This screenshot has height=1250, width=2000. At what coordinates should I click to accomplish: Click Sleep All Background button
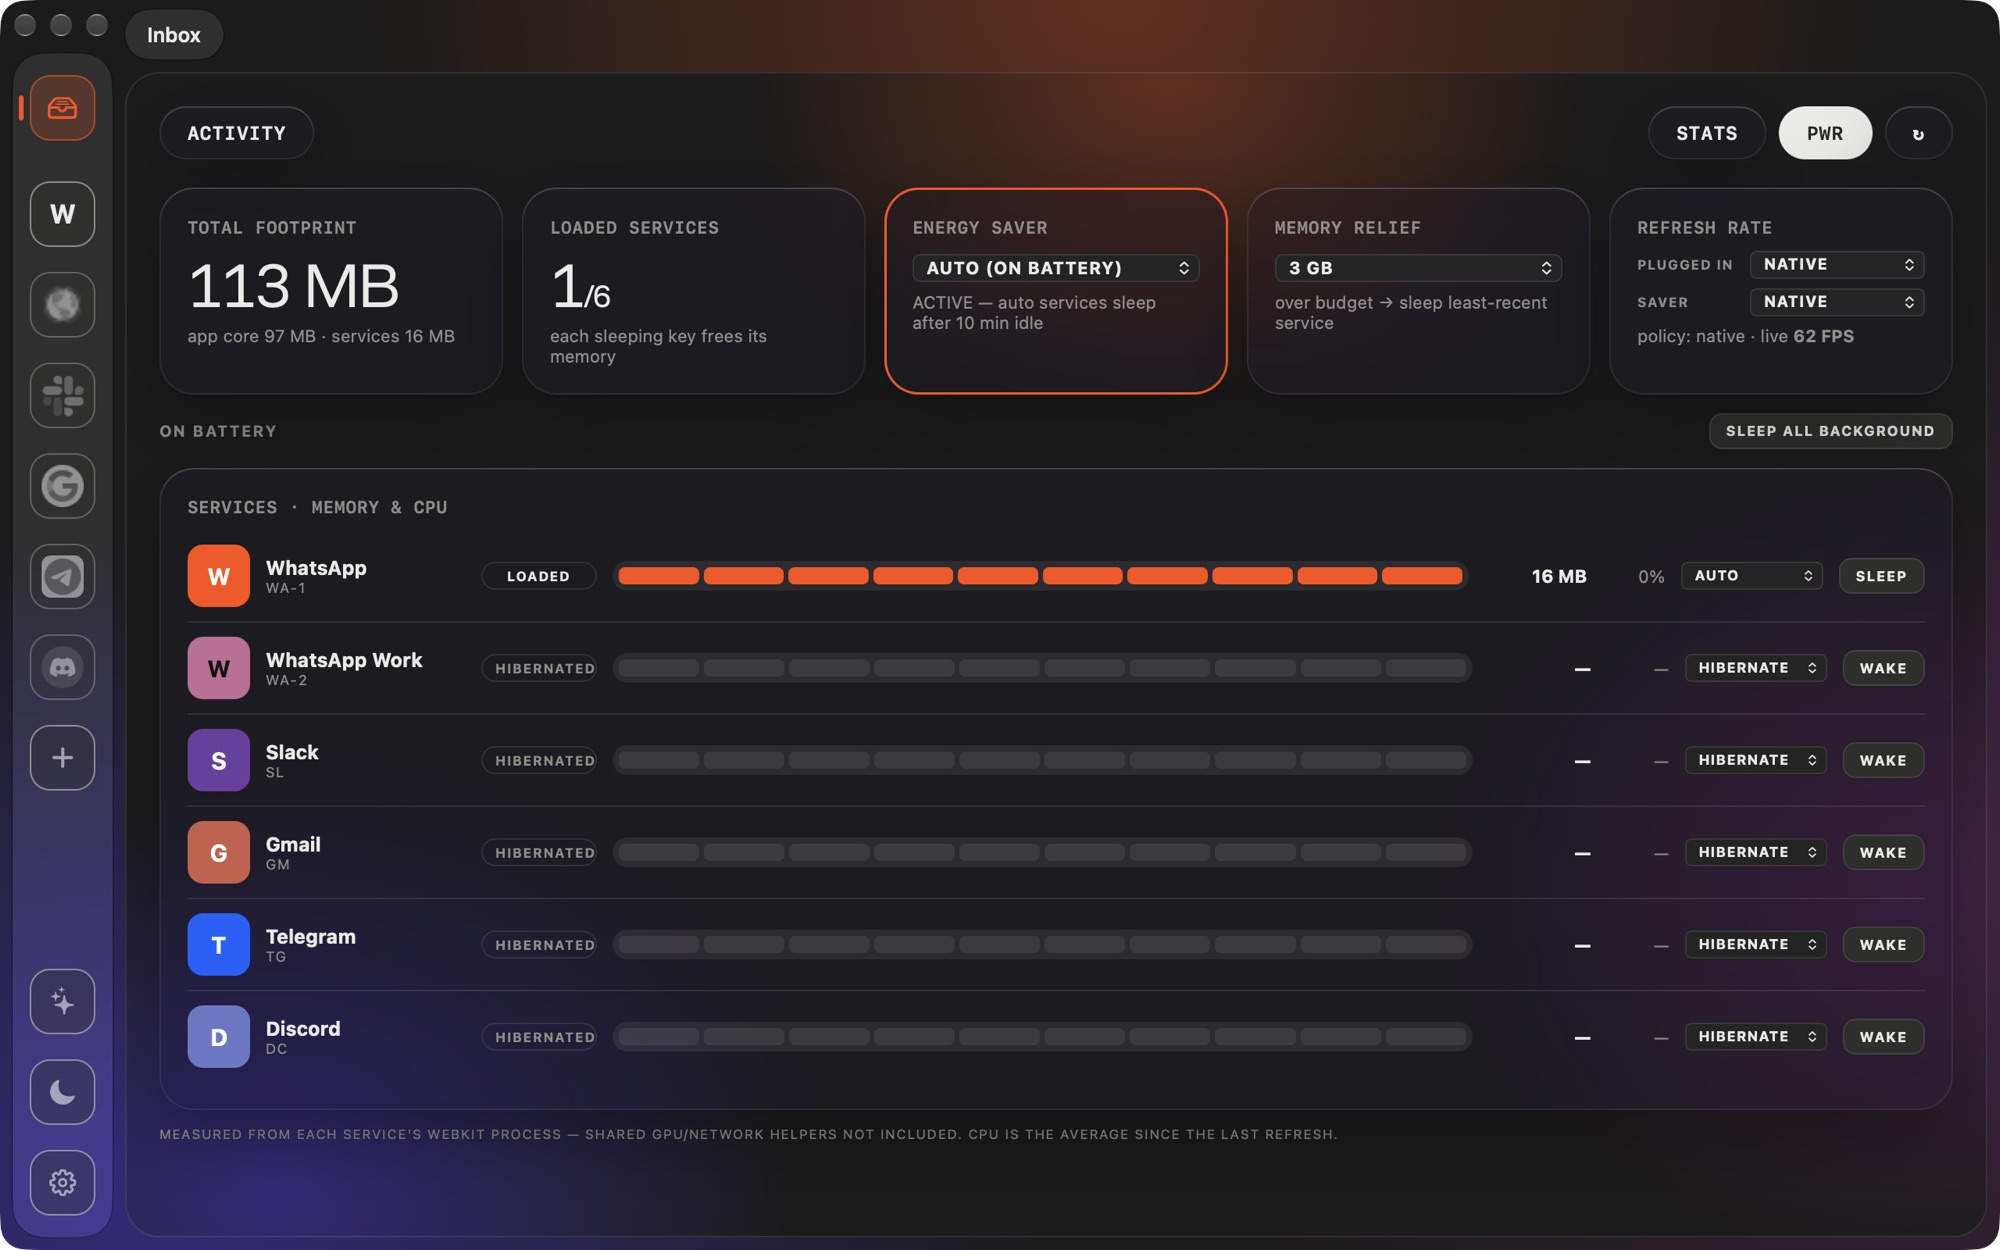1830,431
